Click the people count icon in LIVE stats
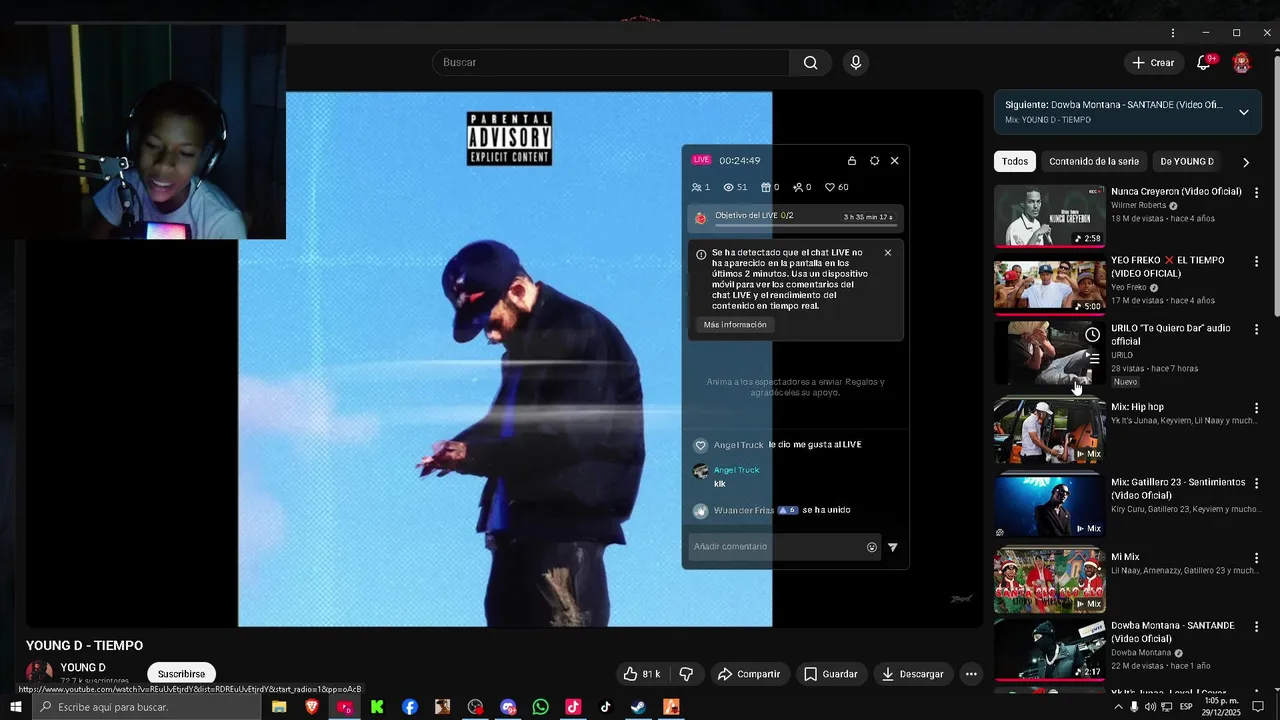The image size is (1280, 720). (697, 187)
